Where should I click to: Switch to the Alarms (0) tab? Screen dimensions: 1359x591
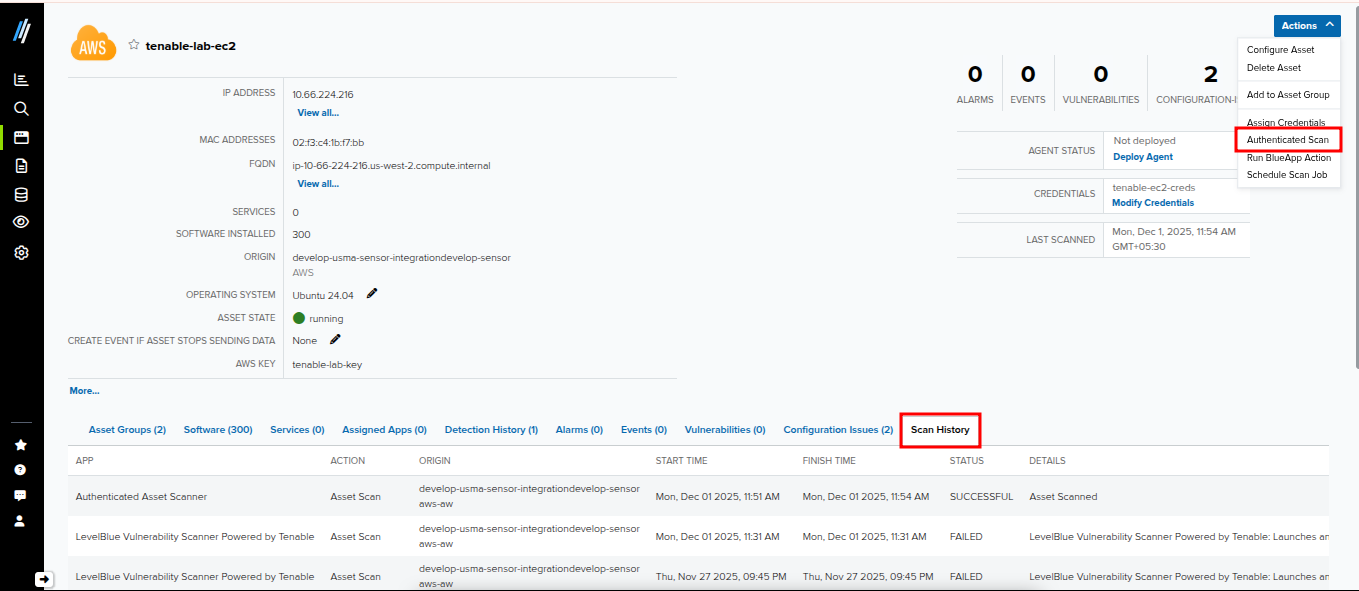(x=579, y=430)
